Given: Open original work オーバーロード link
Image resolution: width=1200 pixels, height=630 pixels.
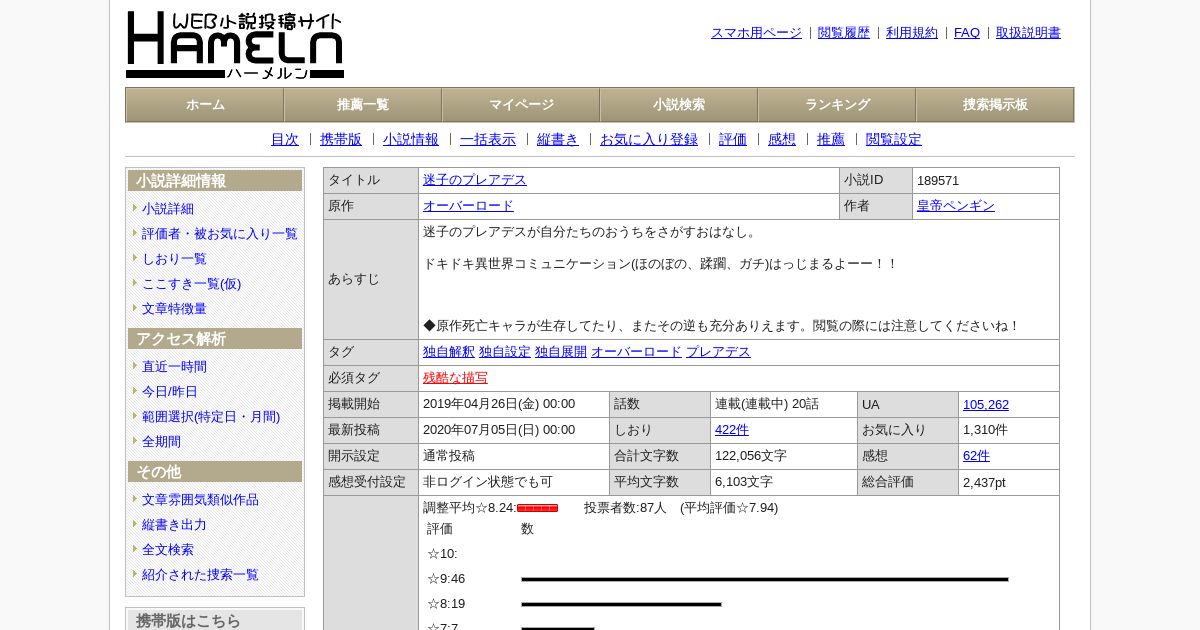Looking at the screenshot, I should coord(468,206).
